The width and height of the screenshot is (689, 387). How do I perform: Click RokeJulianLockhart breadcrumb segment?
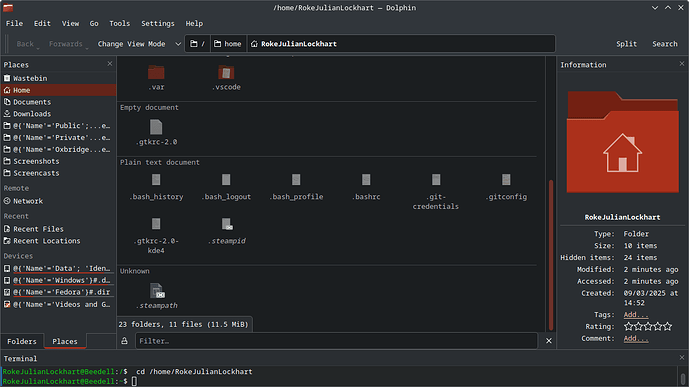(294, 44)
